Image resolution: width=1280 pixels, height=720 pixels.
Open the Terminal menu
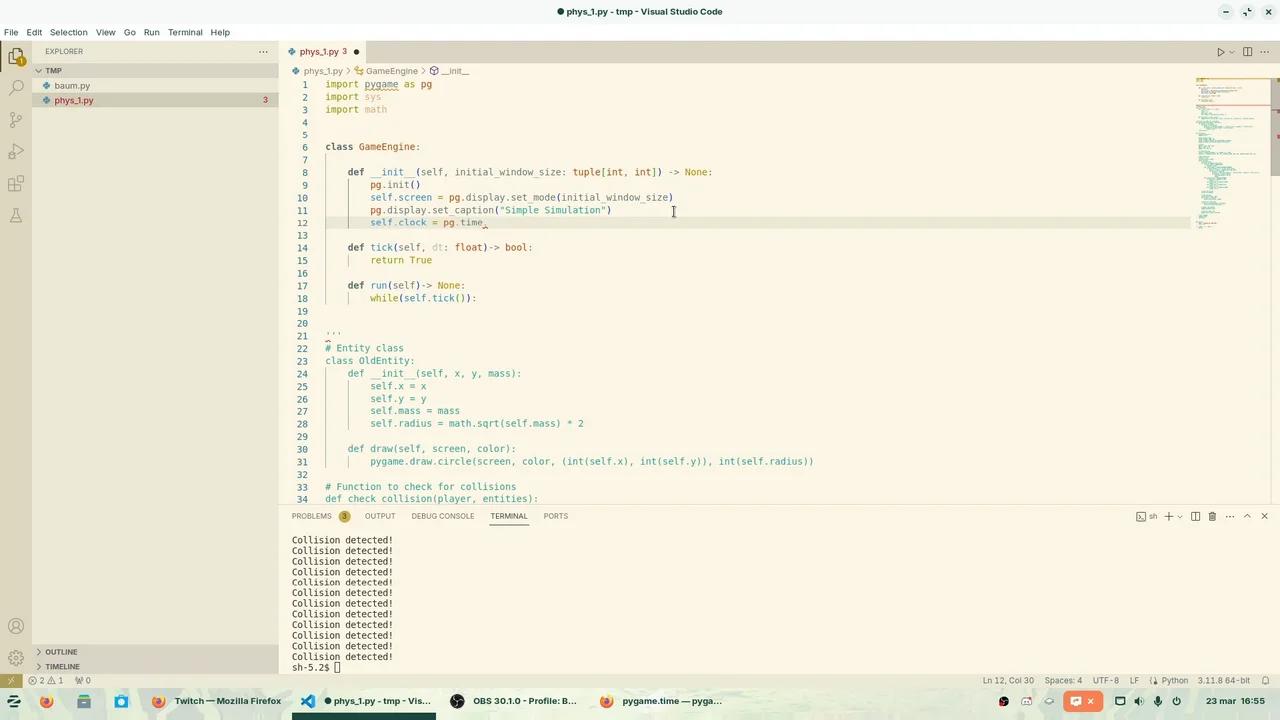pyautogui.click(x=184, y=32)
